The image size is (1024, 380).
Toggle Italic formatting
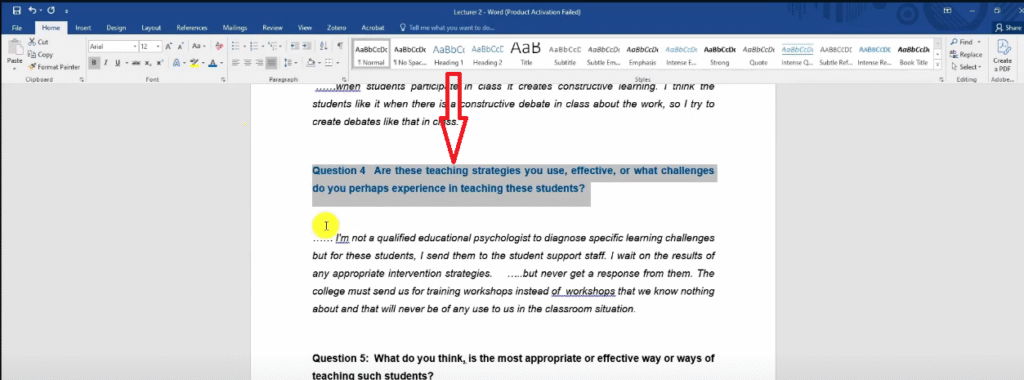tap(106, 63)
